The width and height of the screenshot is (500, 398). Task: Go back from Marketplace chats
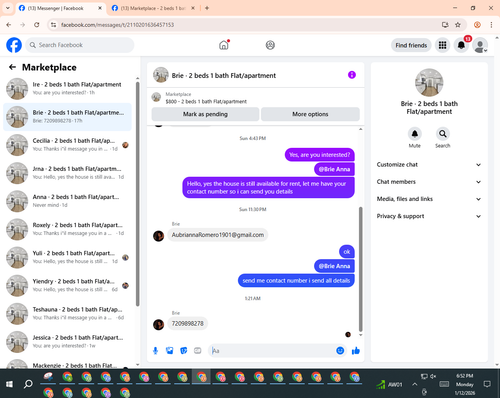(x=12, y=67)
